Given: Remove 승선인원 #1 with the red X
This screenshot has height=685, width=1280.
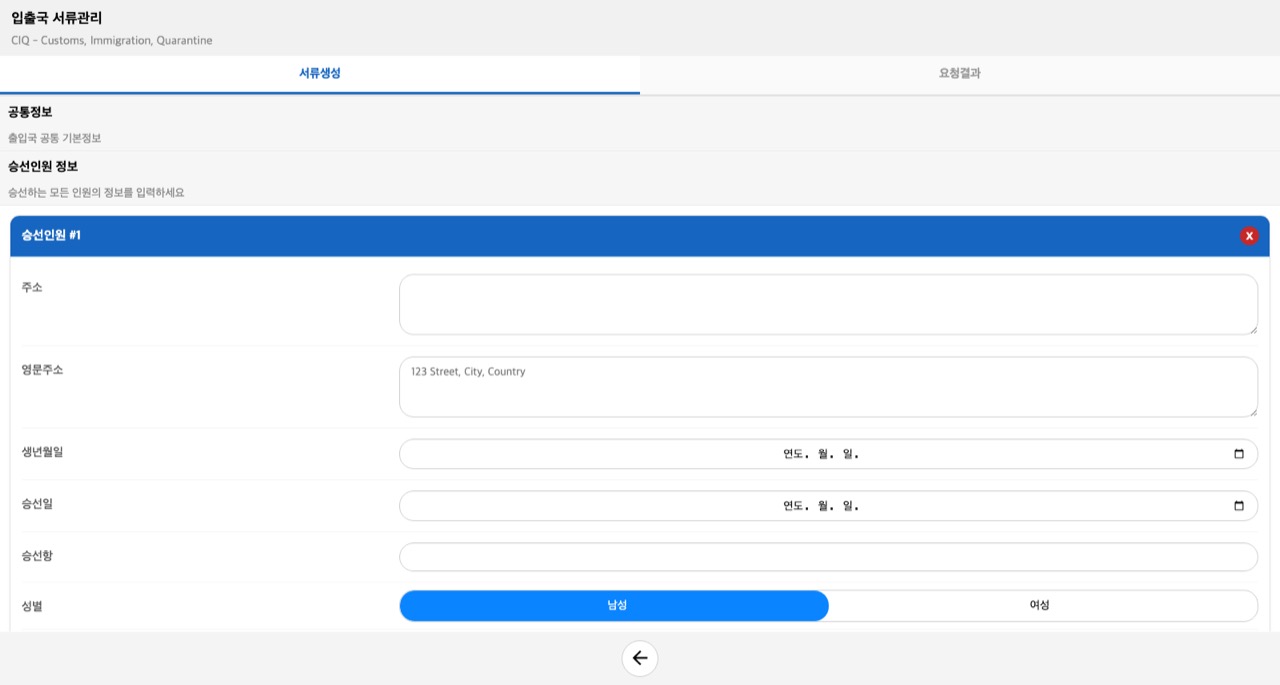Looking at the screenshot, I should 1249,236.
